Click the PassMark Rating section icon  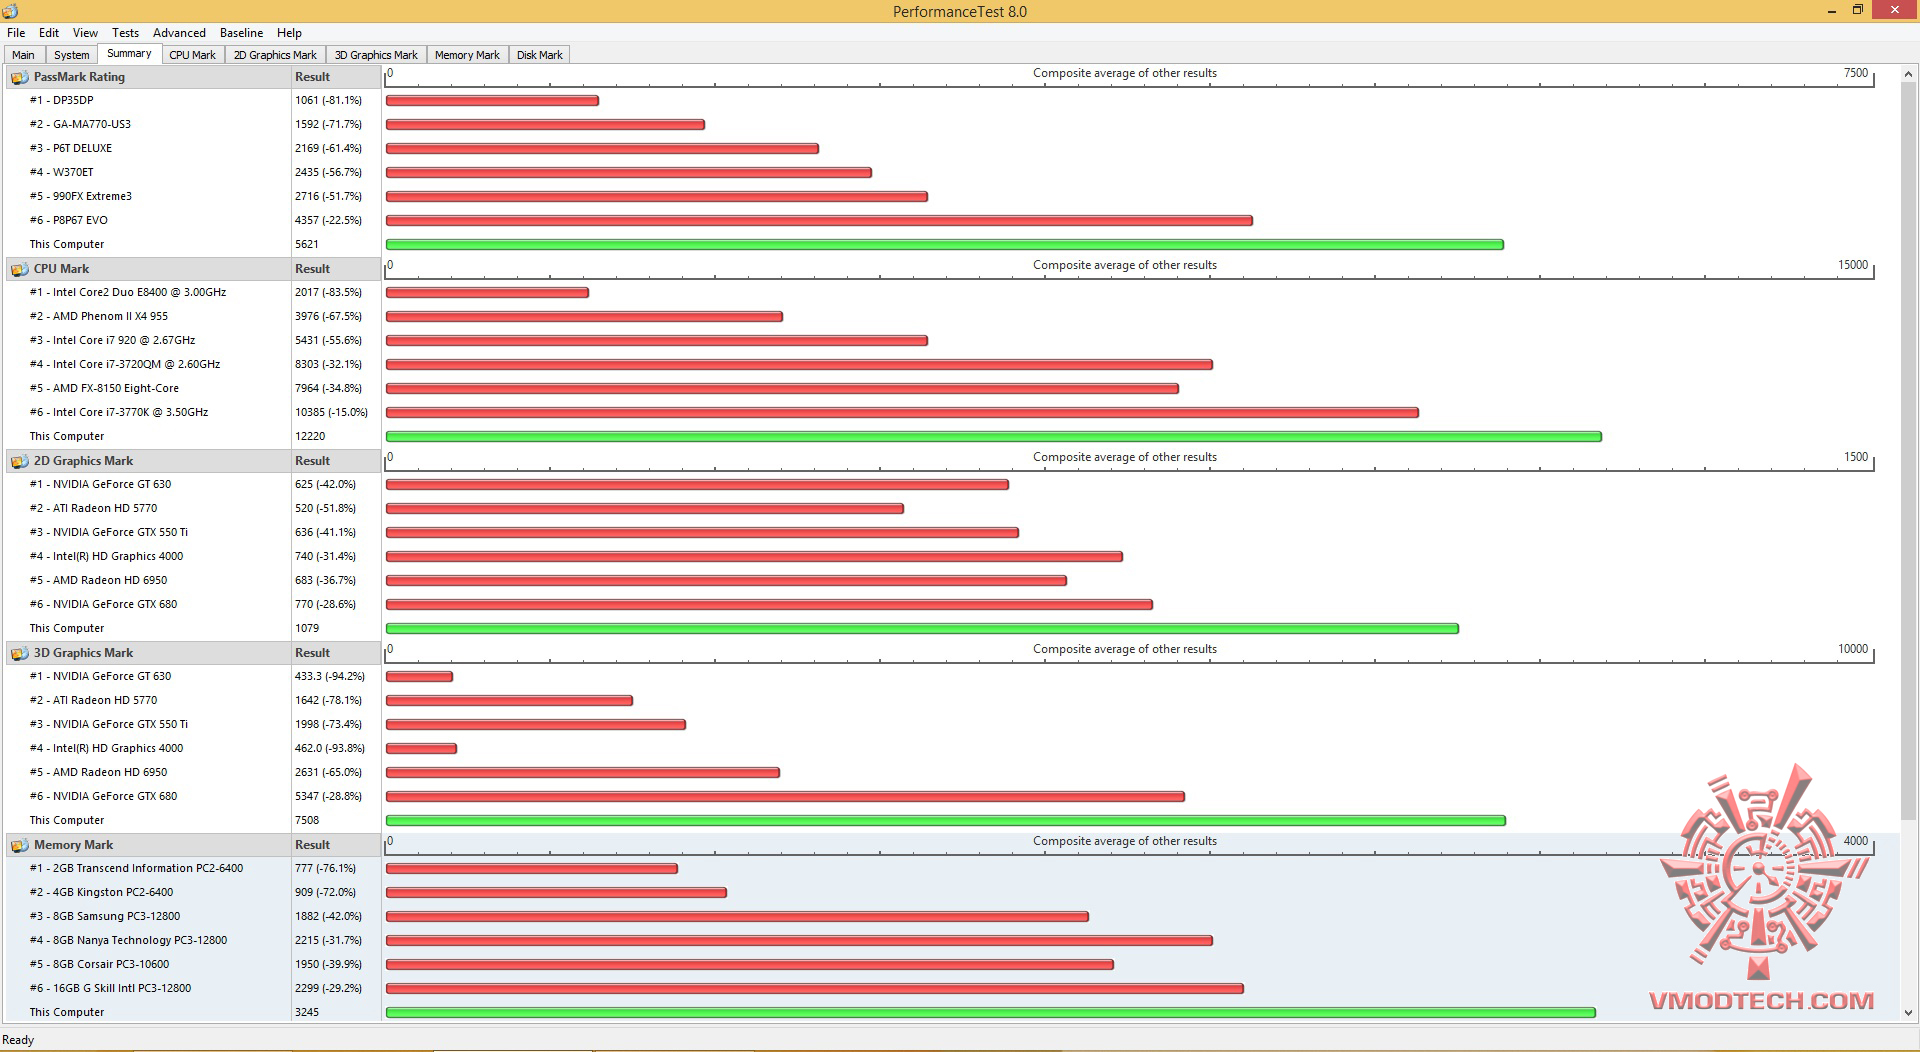point(19,77)
